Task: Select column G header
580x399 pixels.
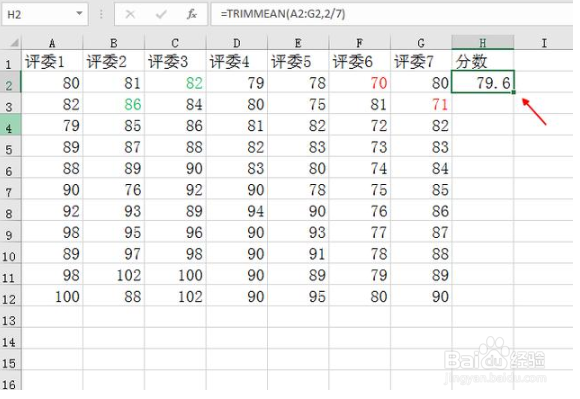Action: [421, 43]
